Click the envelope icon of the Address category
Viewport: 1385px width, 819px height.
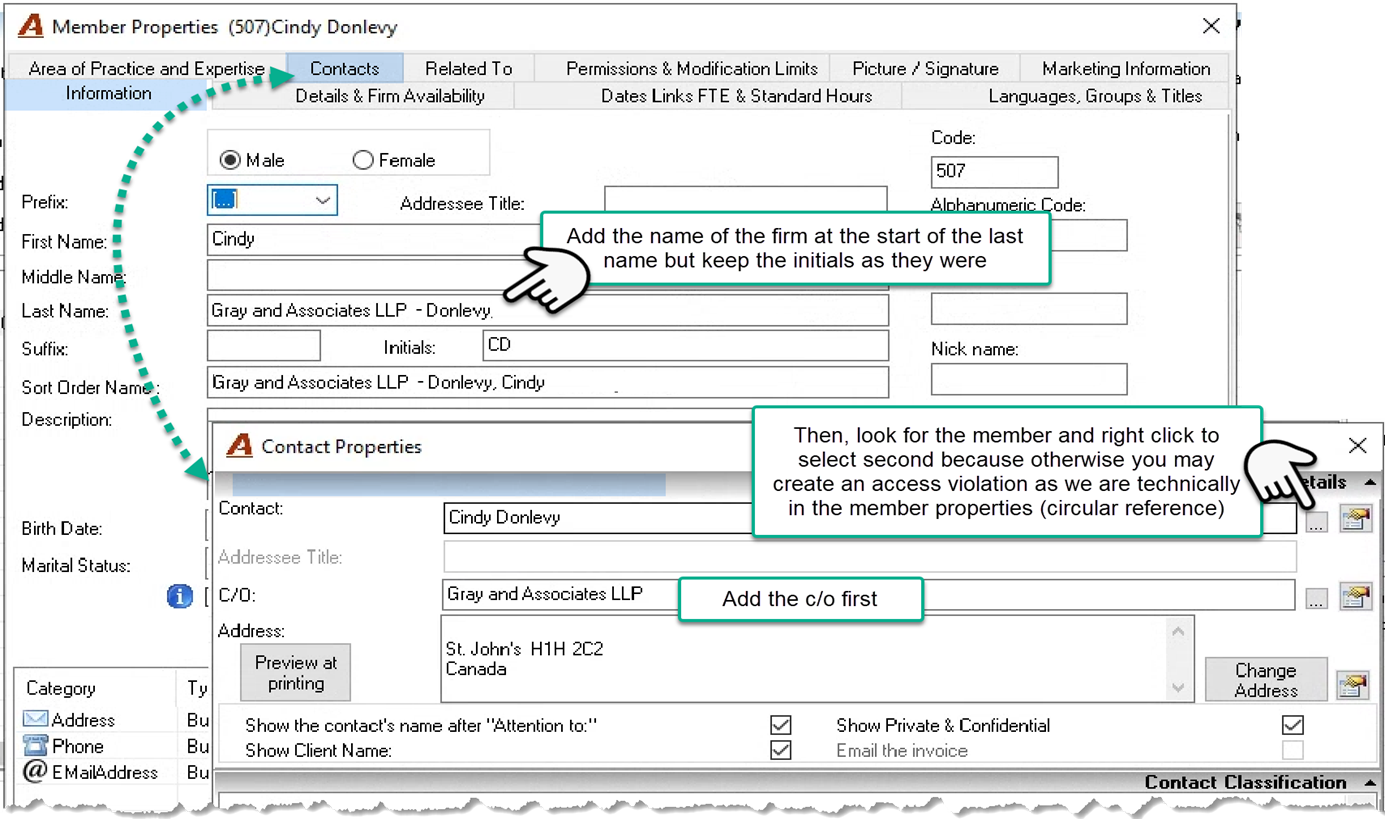point(35,719)
